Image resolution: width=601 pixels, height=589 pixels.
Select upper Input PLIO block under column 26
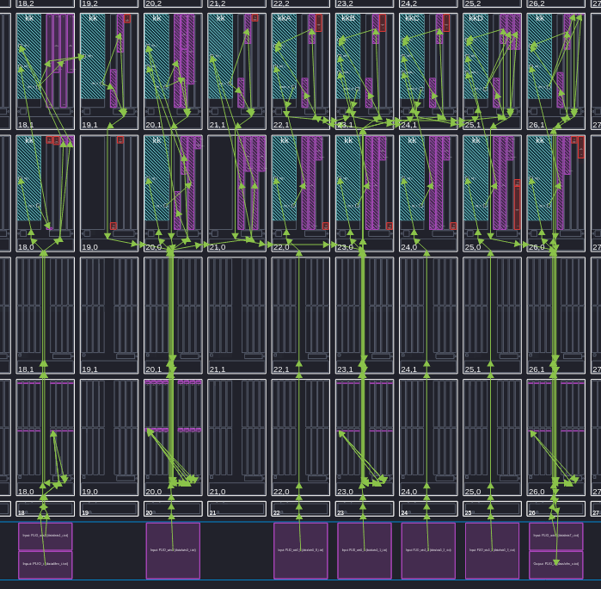556,536
